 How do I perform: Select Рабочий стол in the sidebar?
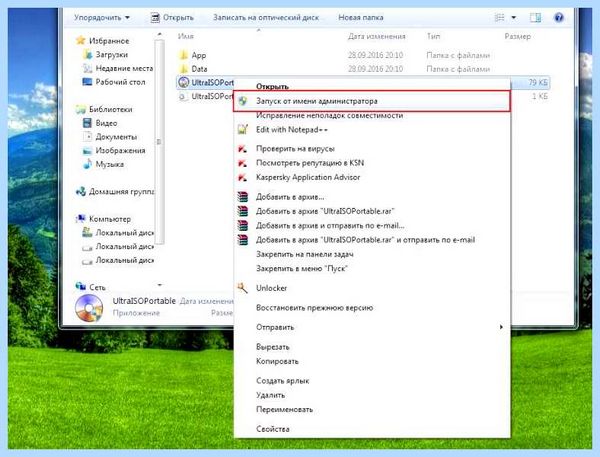(x=120, y=82)
